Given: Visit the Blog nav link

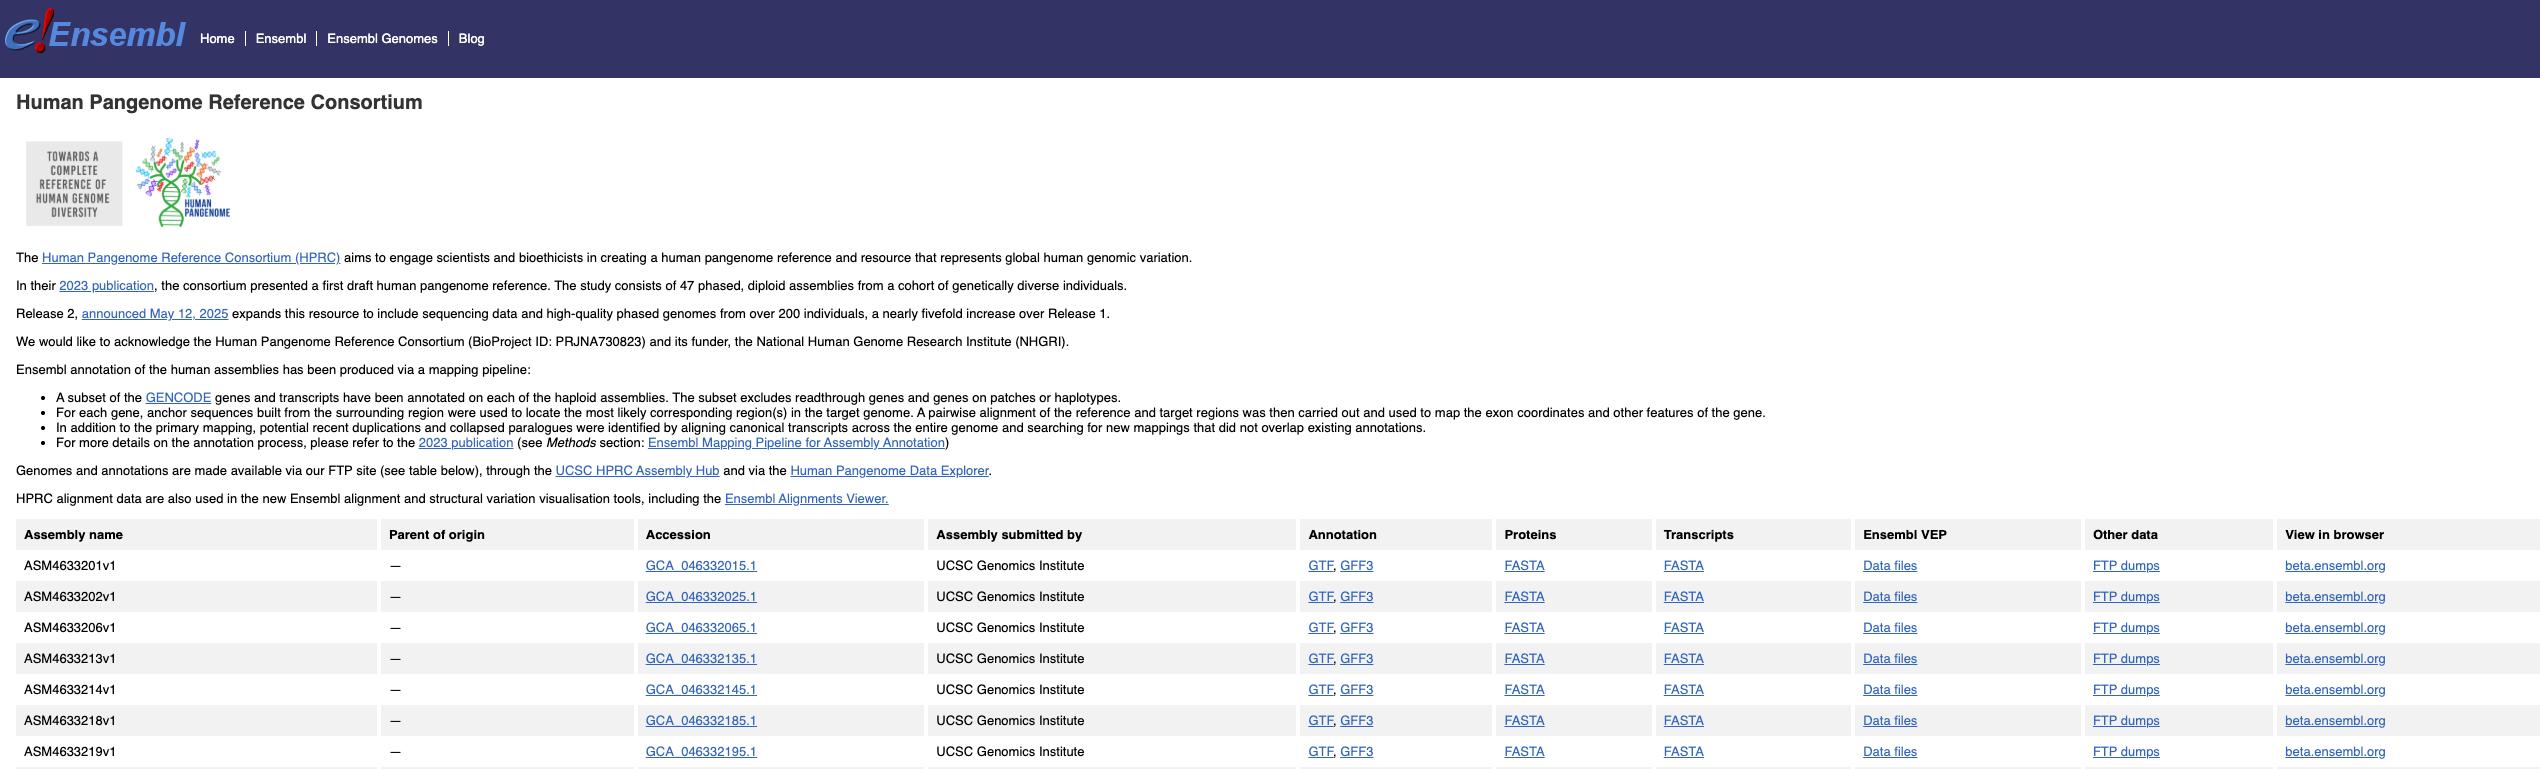Looking at the screenshot, I should click(x=471, y=39).
